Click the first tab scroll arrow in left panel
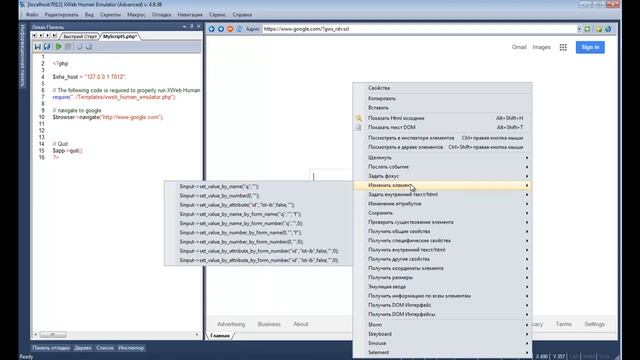 pyautogui.click(x=35, y=36)
